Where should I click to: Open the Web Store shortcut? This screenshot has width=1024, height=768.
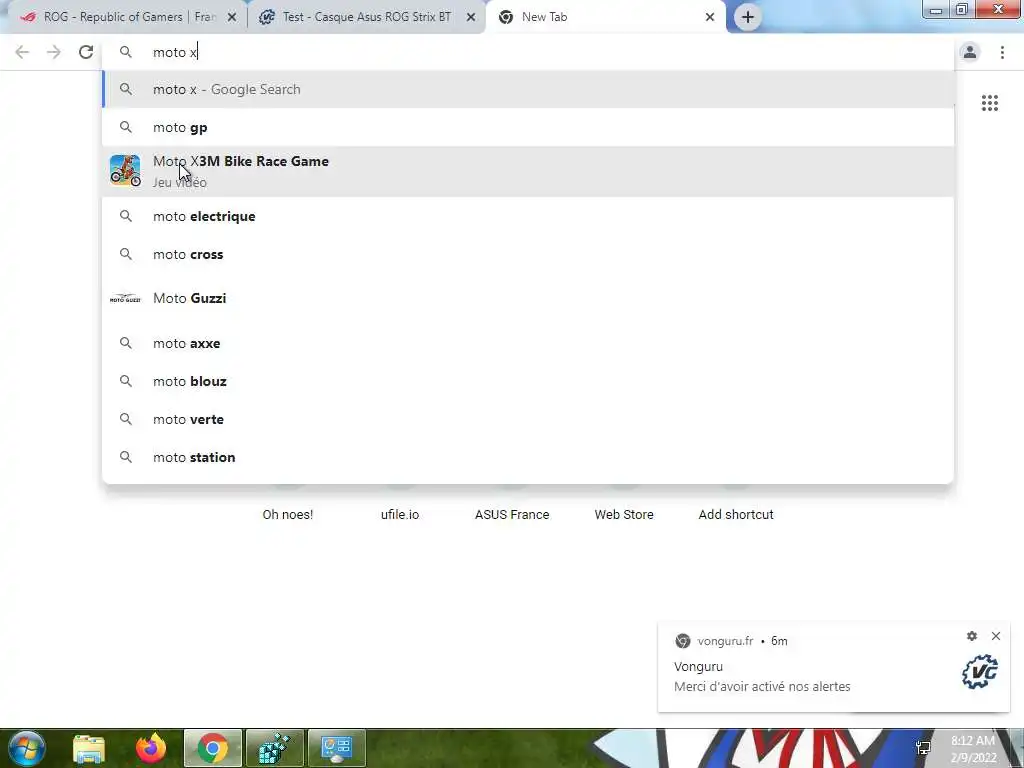624,515
